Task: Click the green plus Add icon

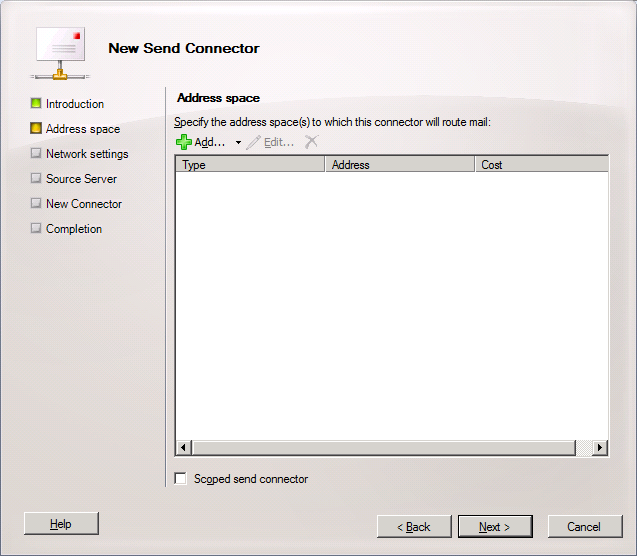Action: point(184,142)
